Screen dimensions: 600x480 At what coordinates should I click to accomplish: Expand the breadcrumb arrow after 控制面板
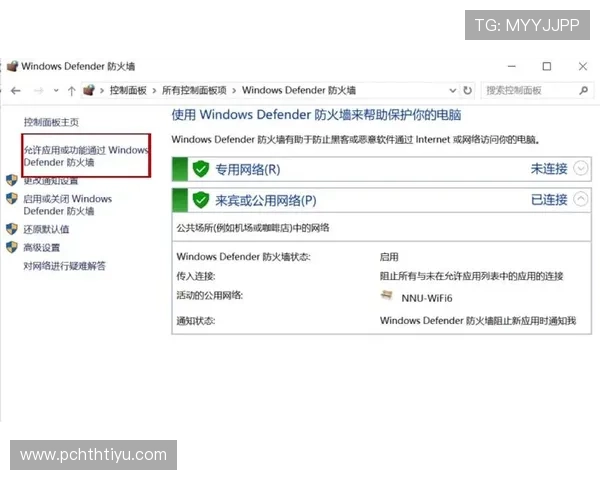coord(154,91)
